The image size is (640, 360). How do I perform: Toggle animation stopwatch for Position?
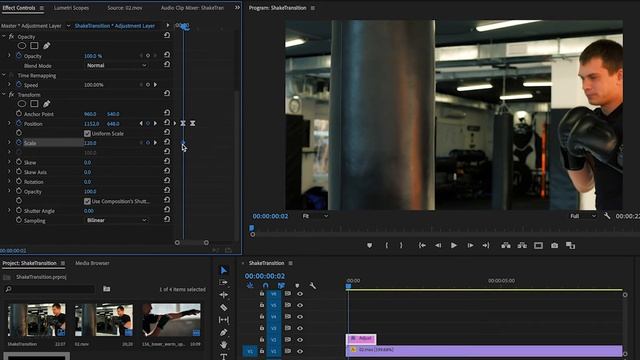pos(19,123)
